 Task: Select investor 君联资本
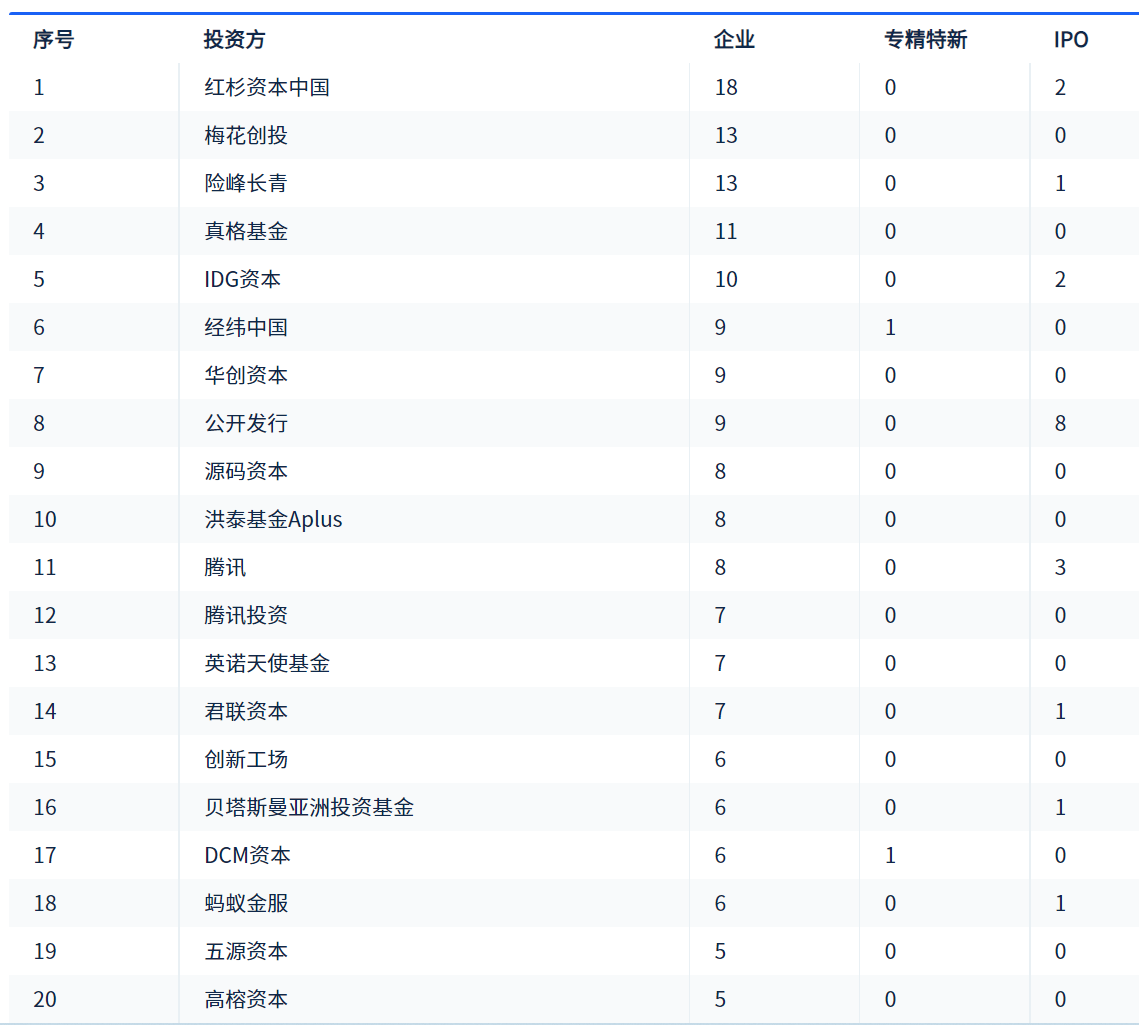(246, 711)
